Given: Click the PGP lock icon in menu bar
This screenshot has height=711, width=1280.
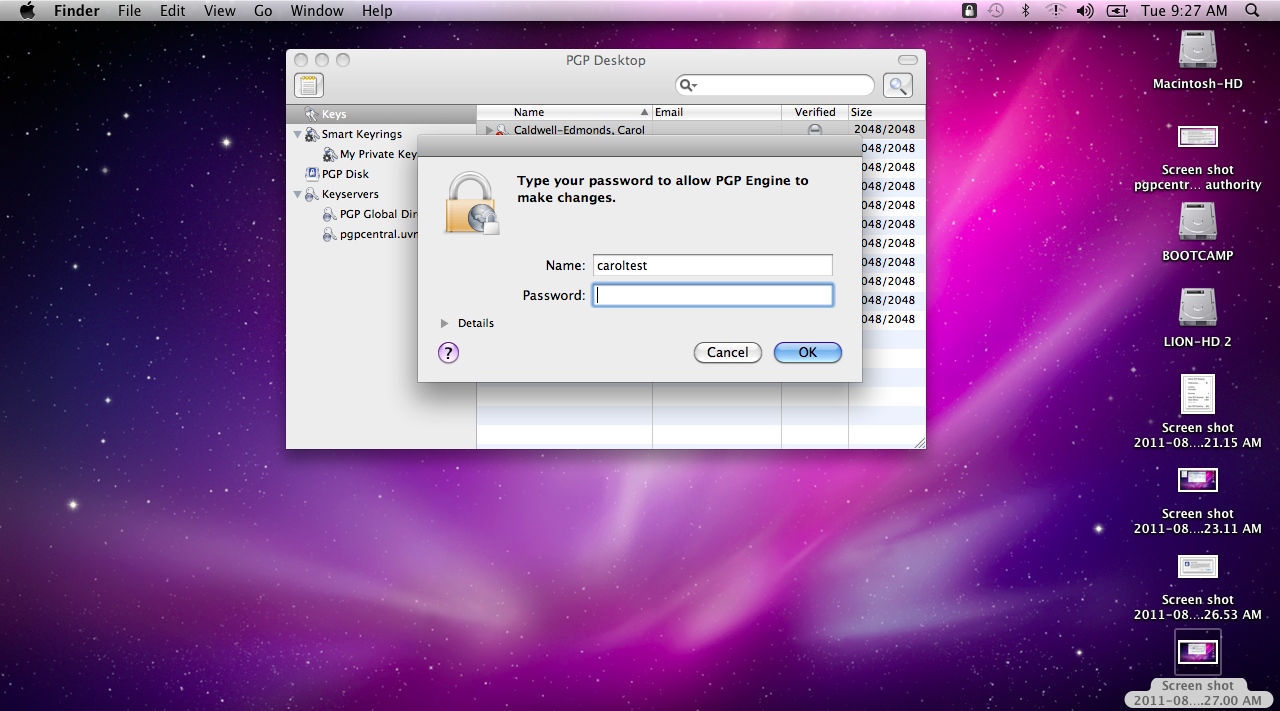Looking at the screenshot, I should click(x=969, y=11).
